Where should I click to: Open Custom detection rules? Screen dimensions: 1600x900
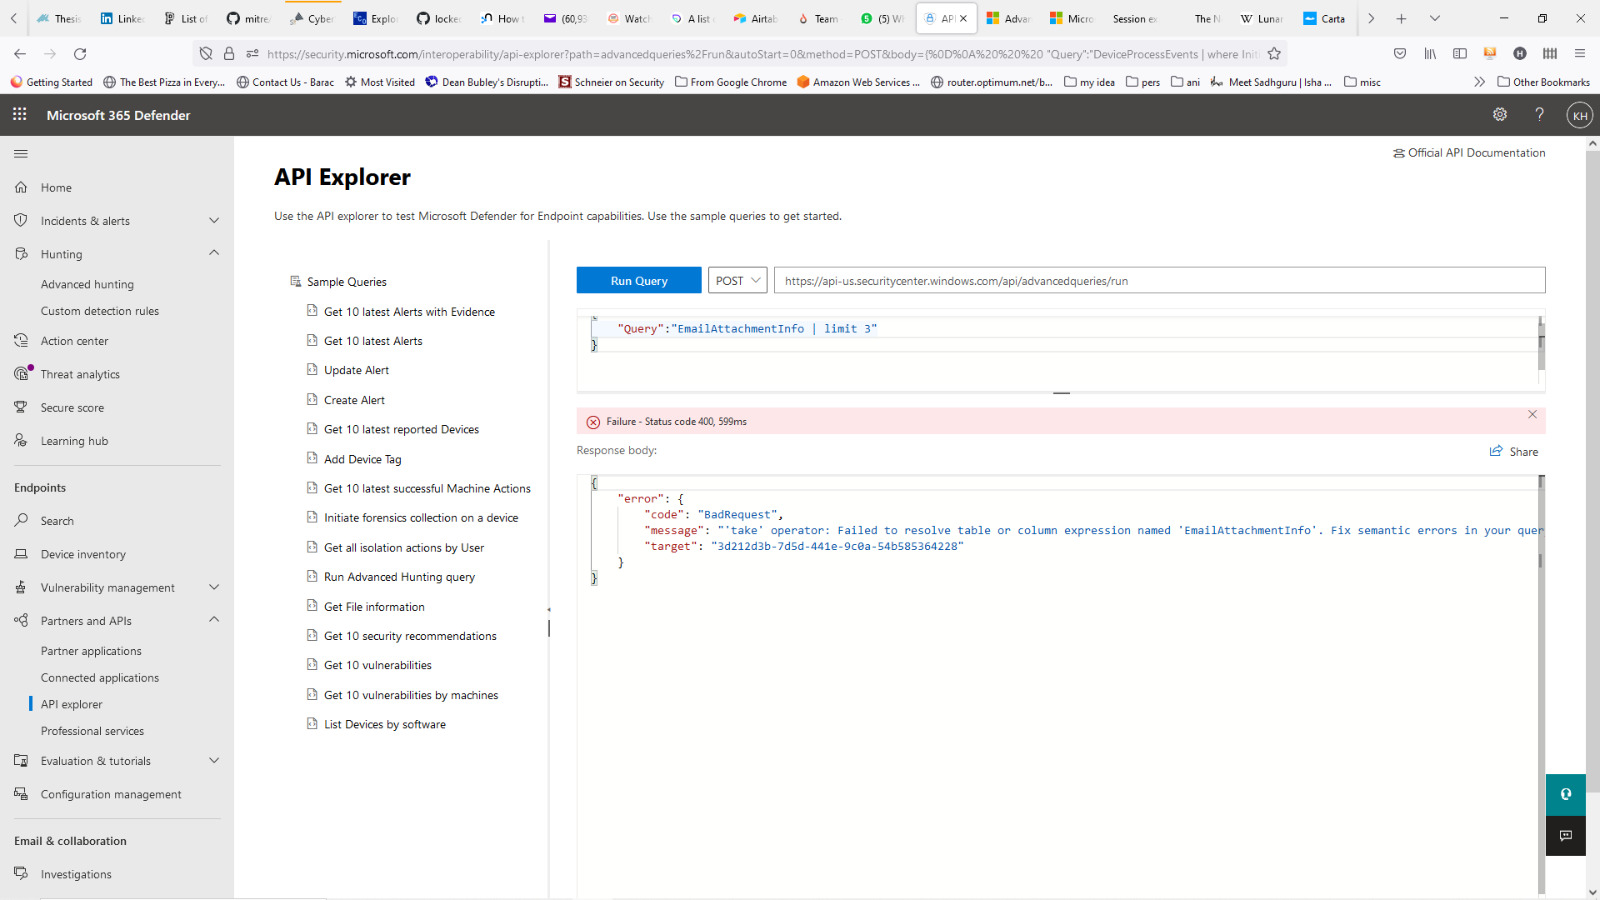(x=100, y=311)
